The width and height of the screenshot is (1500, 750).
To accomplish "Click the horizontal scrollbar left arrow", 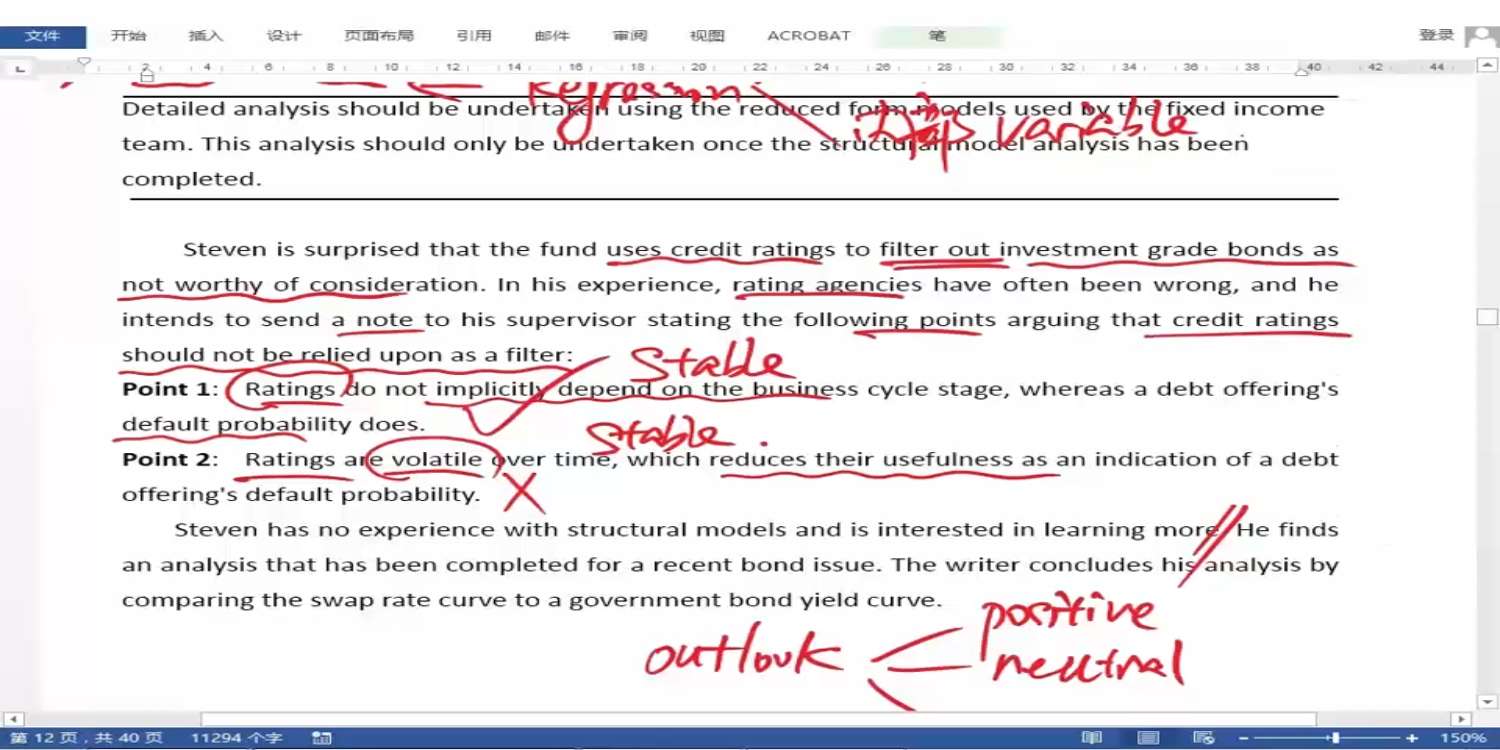I will point(12,719).
